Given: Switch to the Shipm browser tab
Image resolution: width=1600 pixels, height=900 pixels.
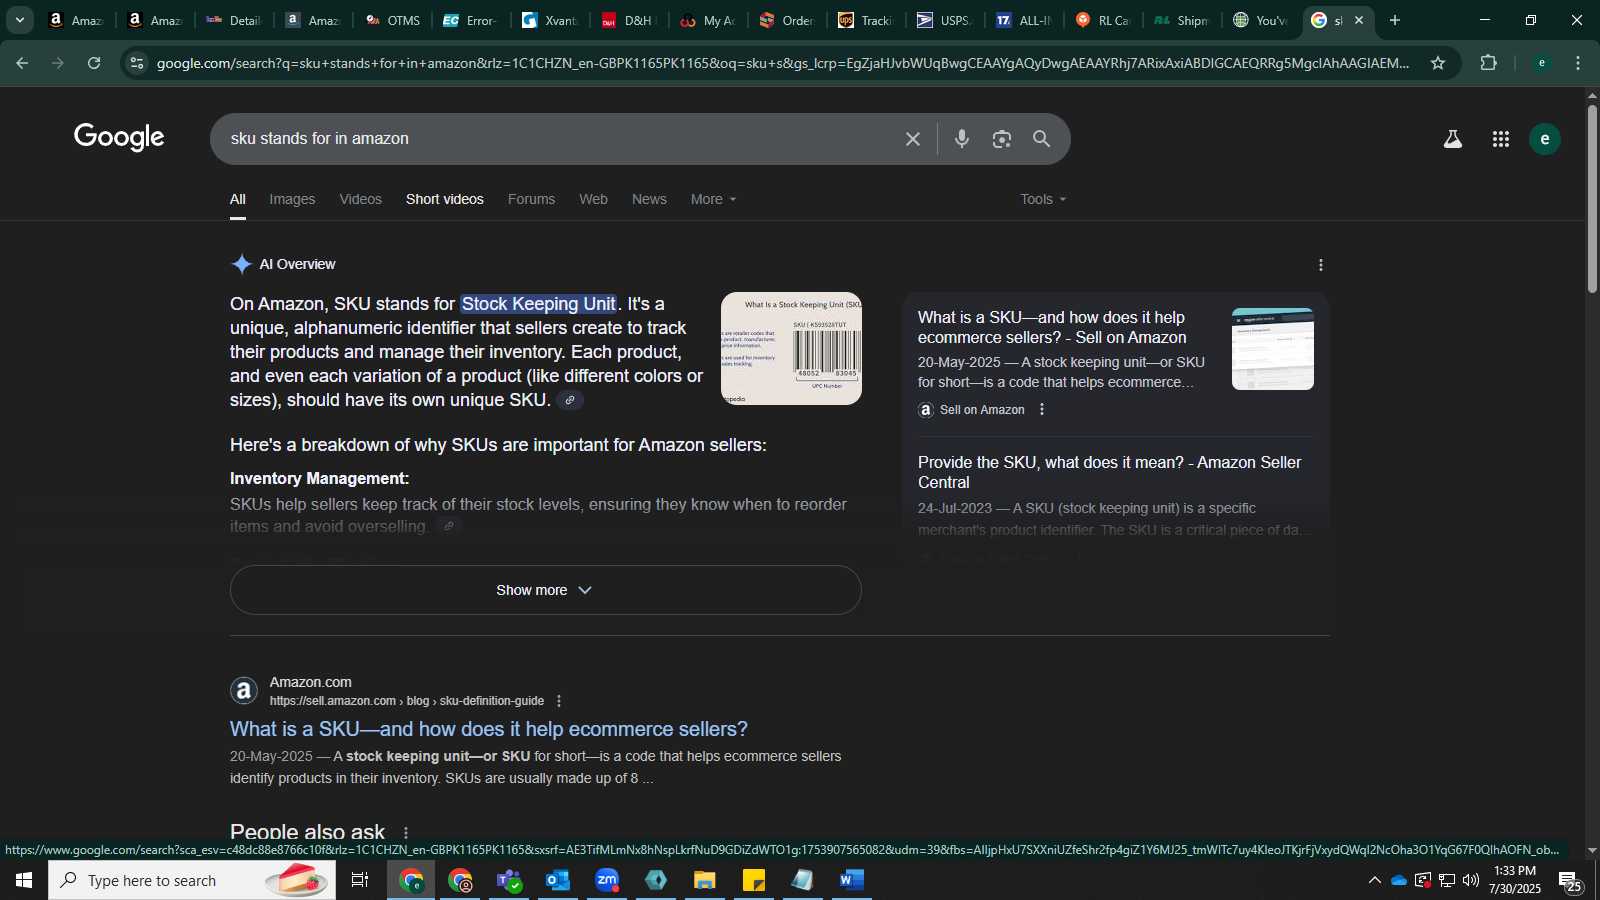Looking at the screenshot, I should tap(1182, 20).
